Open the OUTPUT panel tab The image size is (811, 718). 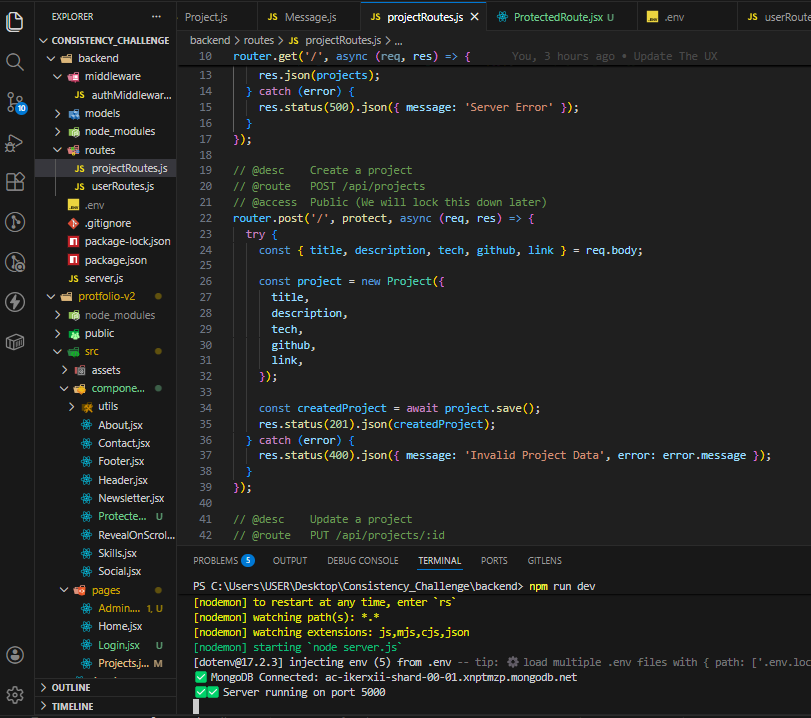coord(290,561)
